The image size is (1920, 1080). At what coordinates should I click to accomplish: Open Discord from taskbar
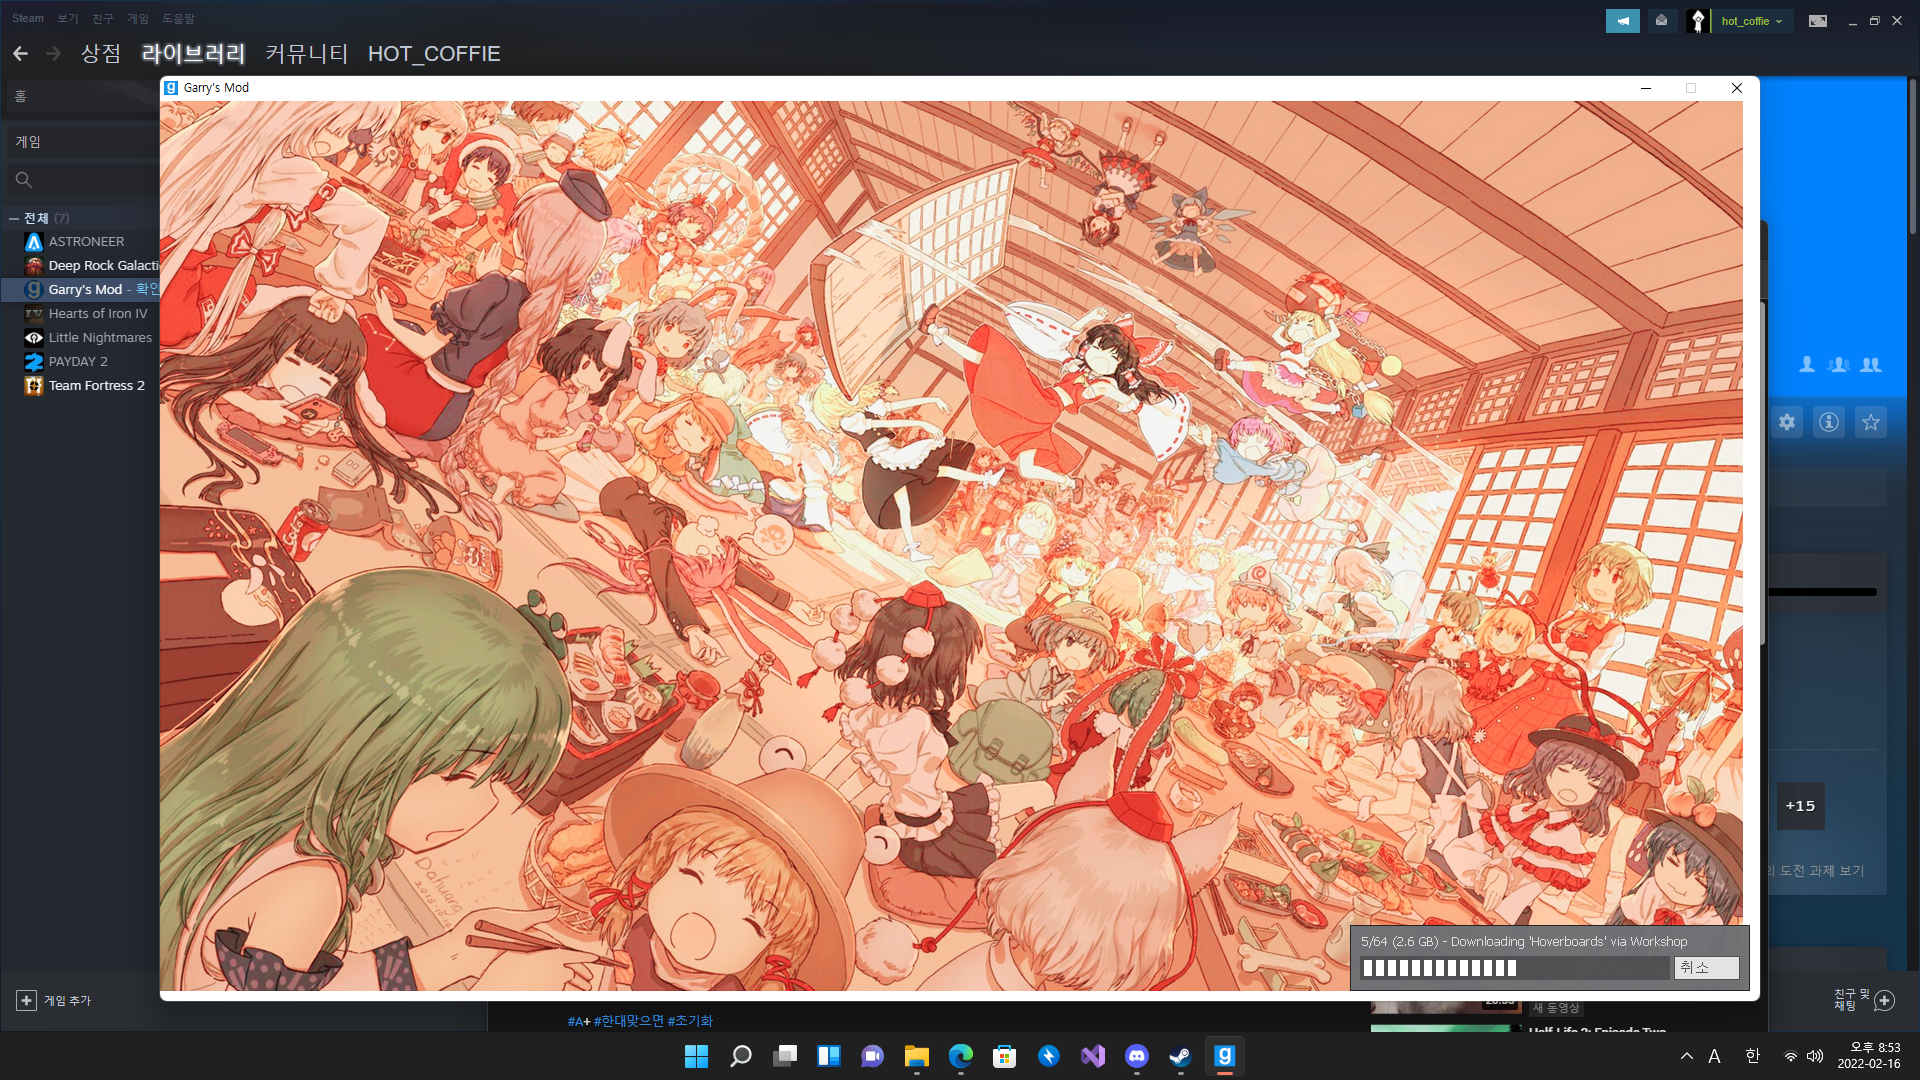click(x=1137, y=1056)
